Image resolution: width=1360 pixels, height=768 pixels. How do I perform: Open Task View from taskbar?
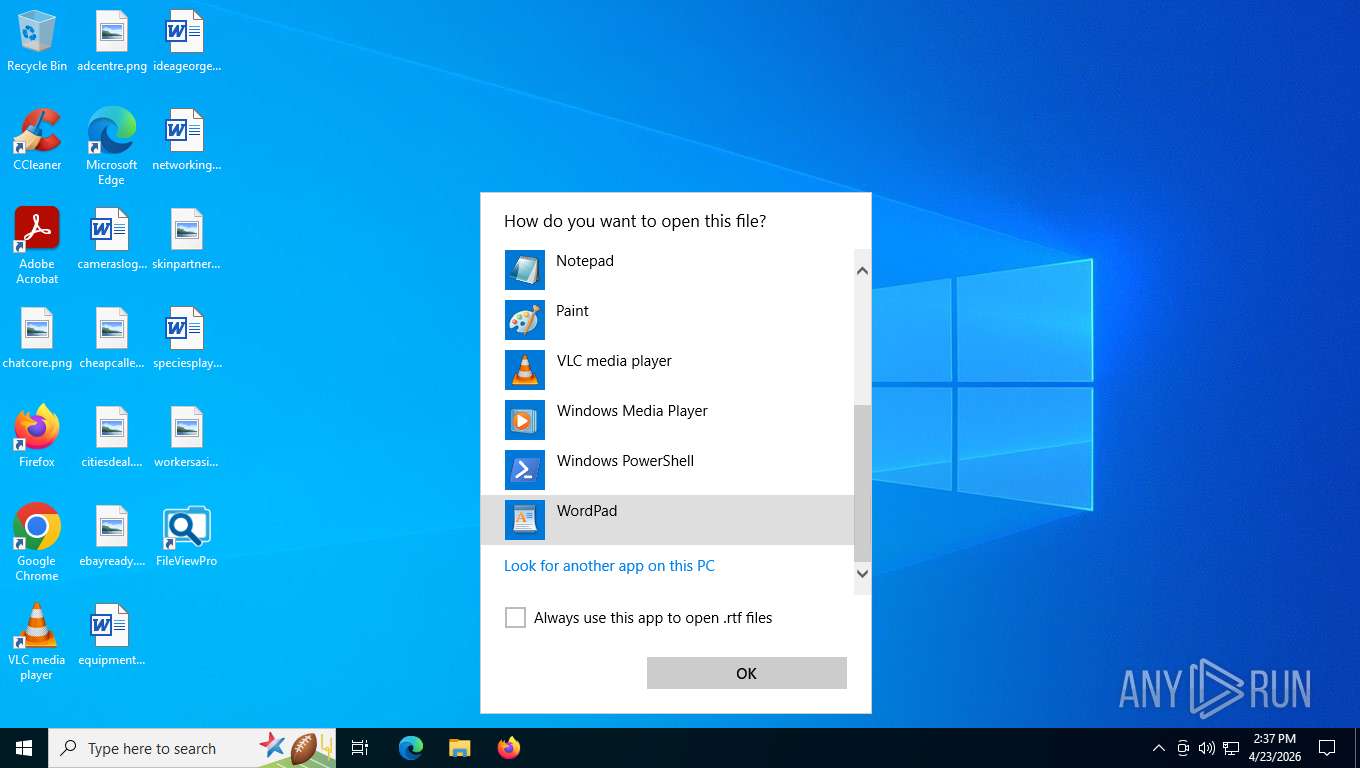tap(360, 748)
